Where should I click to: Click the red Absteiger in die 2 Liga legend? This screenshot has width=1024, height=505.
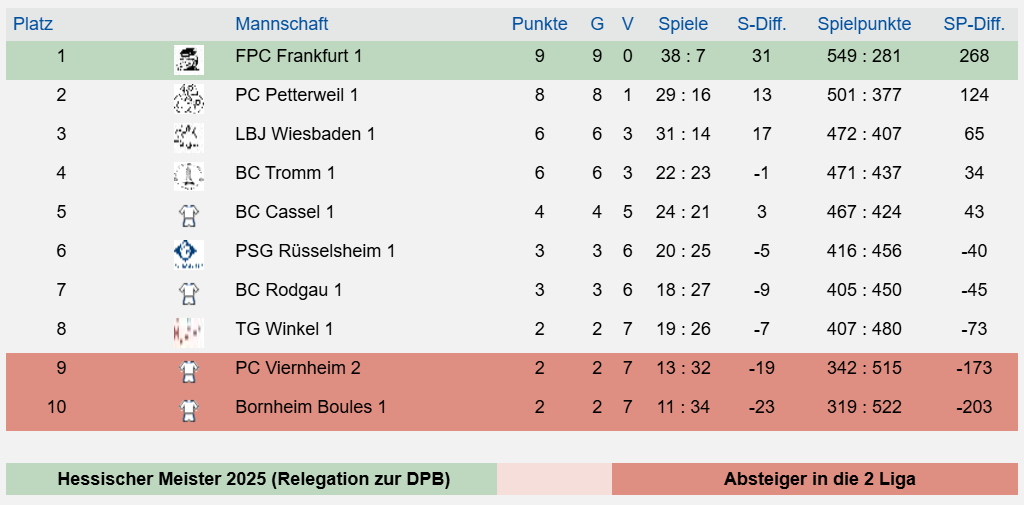tap(819, 479)
